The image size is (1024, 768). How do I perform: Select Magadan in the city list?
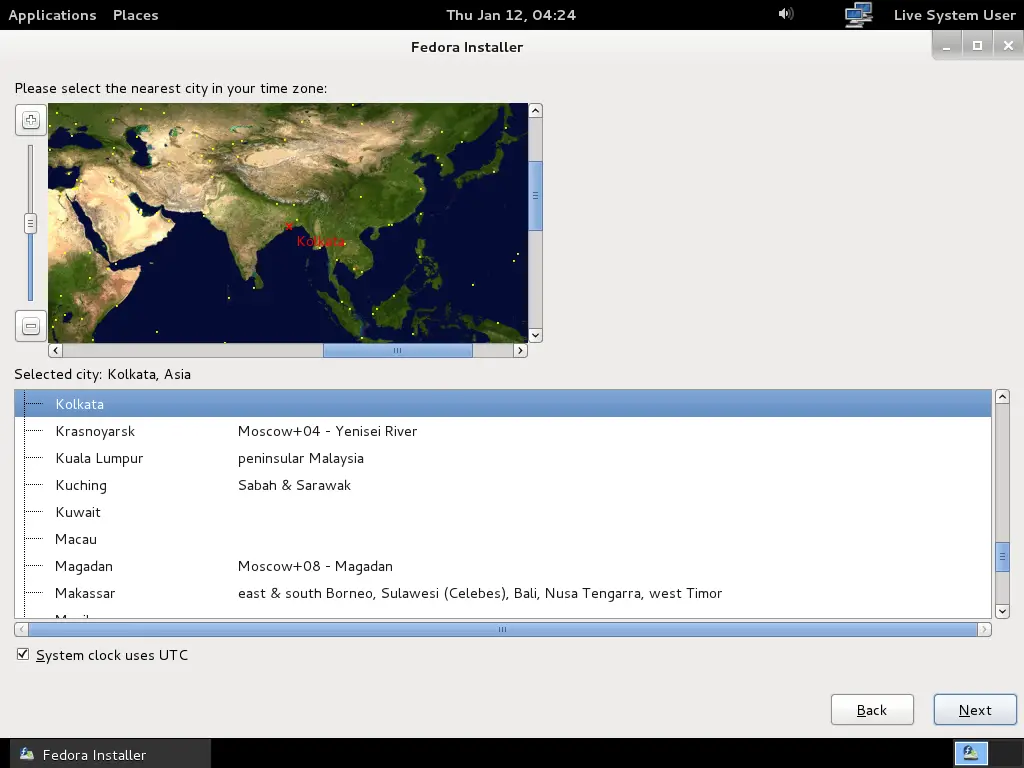pos(503,566)
